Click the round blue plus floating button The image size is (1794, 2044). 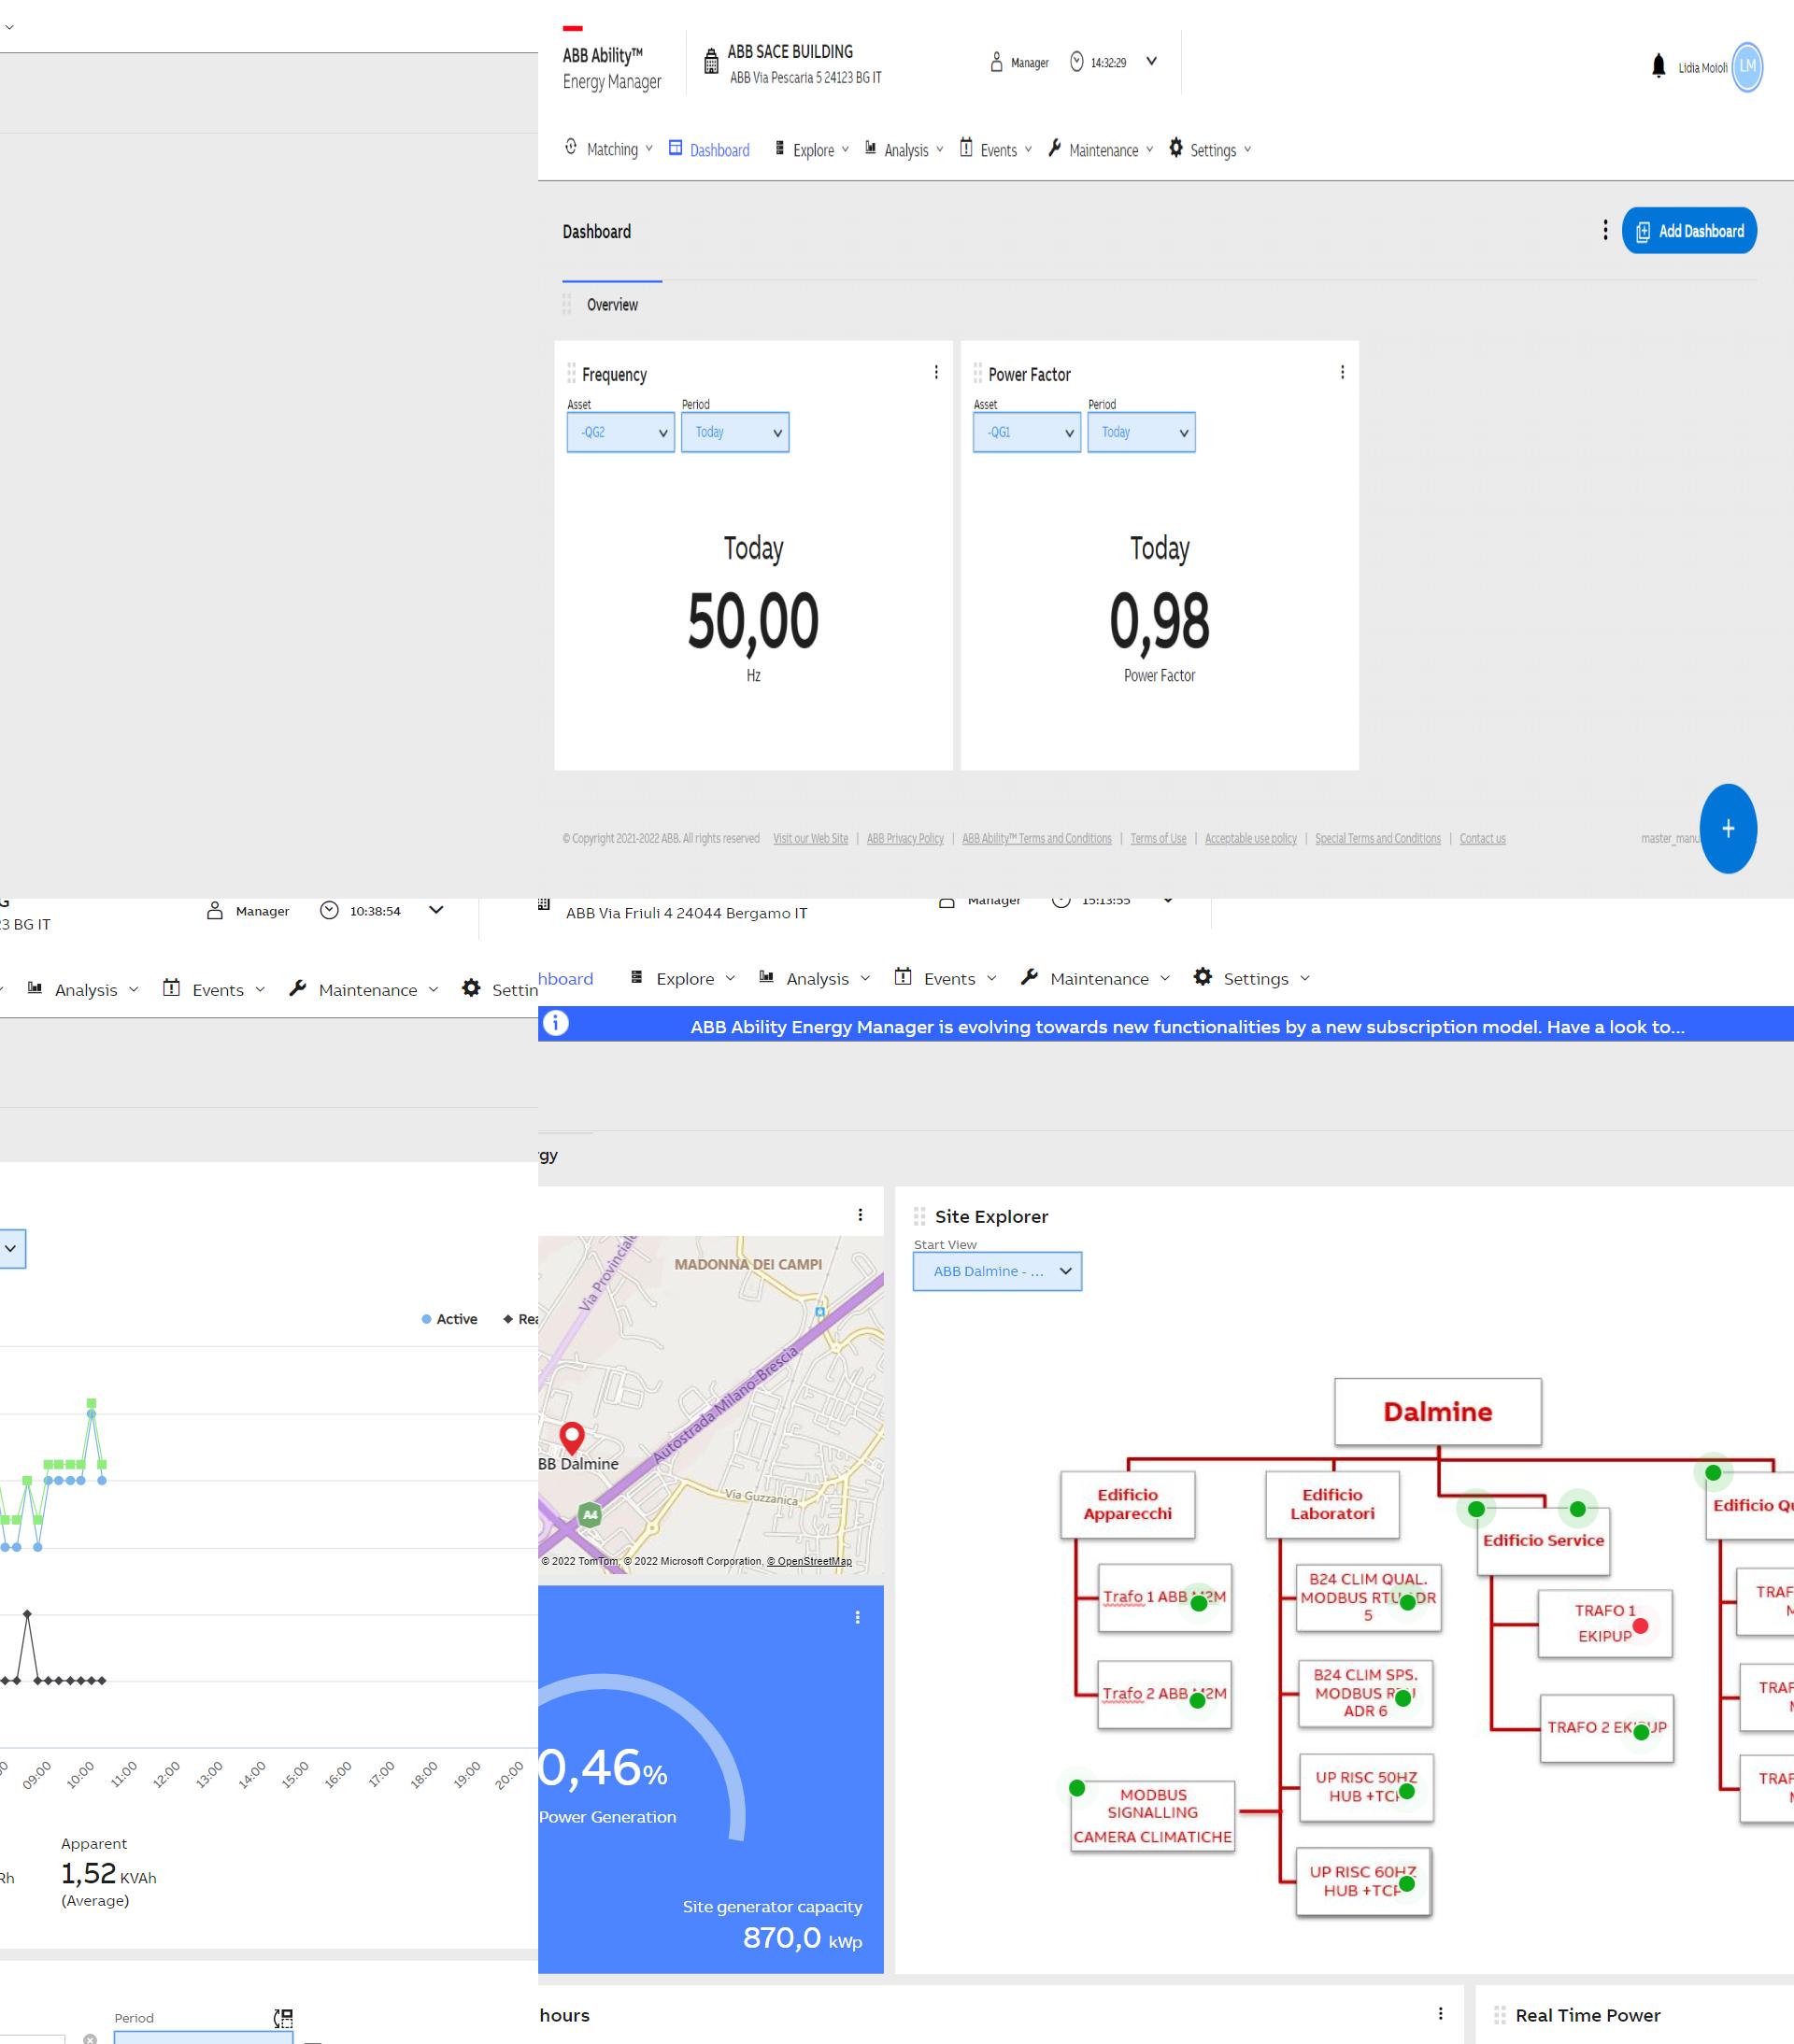[1728, 828]
